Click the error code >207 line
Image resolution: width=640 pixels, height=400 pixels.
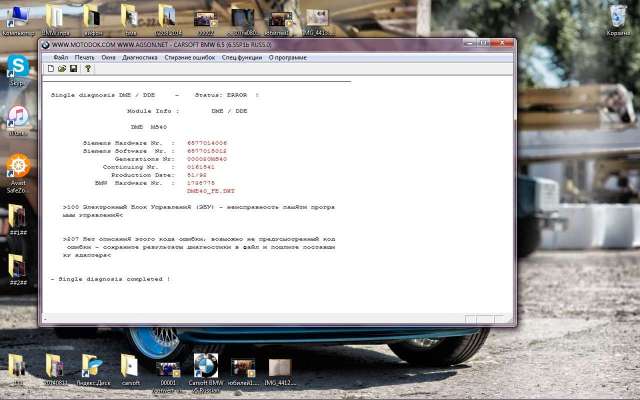point(199,247)
